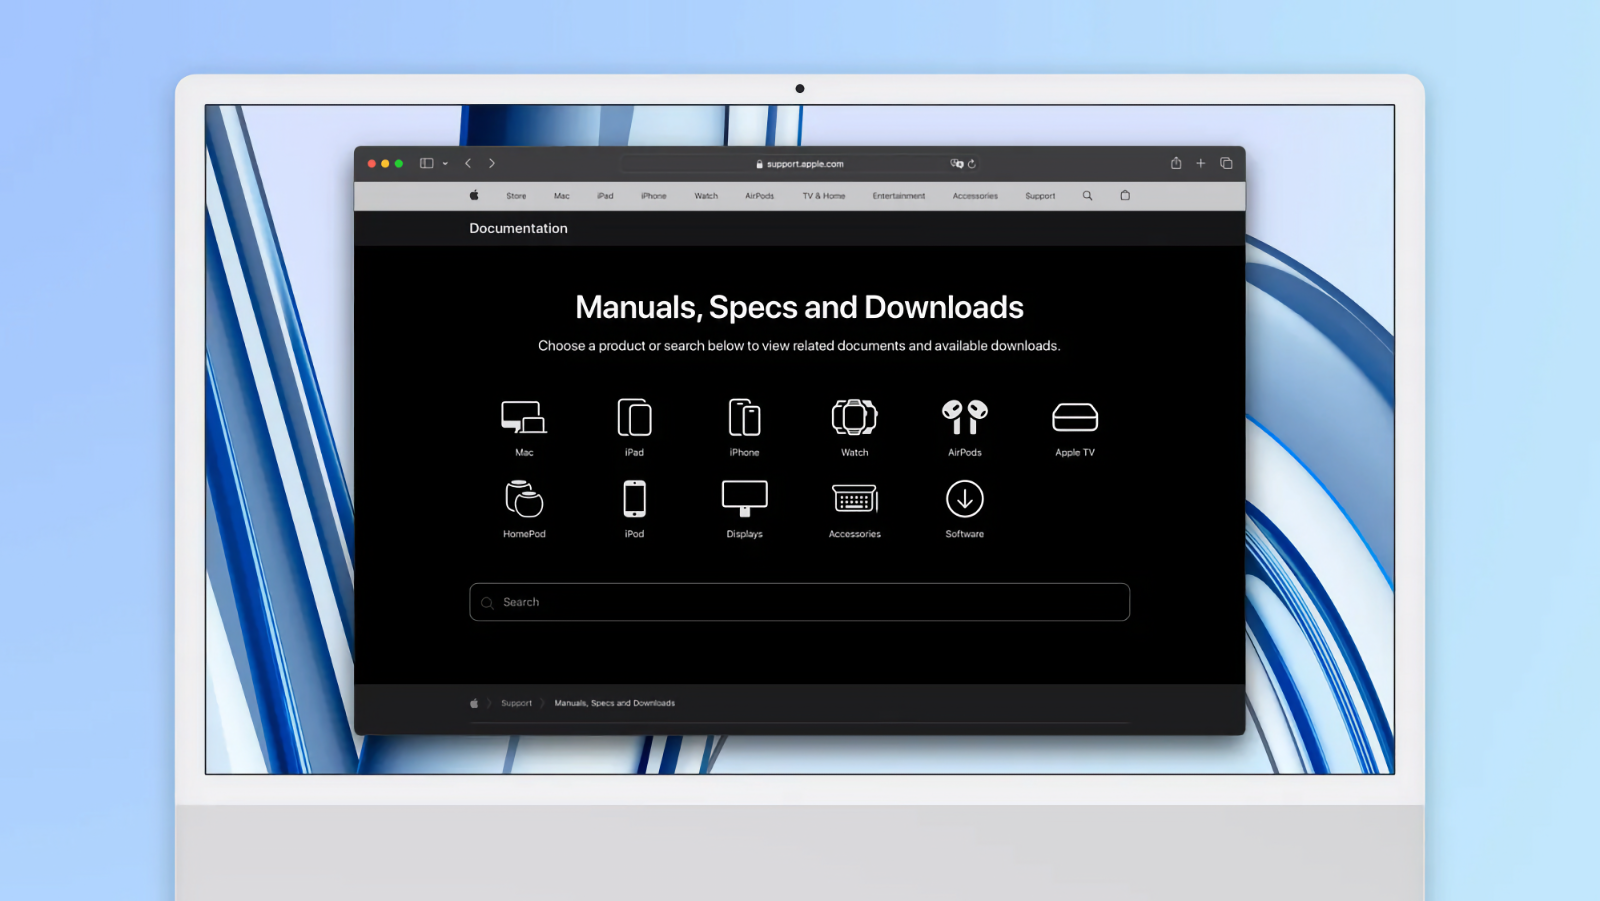The width and height of the screenshot is (1600, 901).
Task: Click the Safari sidebar toggle icon
Action: coord(427,163)
